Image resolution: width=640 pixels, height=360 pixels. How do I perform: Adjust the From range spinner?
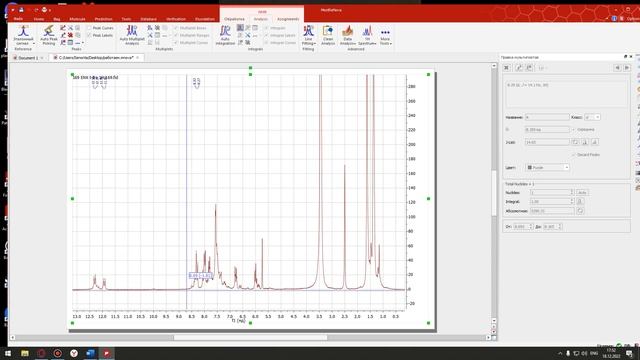point(531,226)
